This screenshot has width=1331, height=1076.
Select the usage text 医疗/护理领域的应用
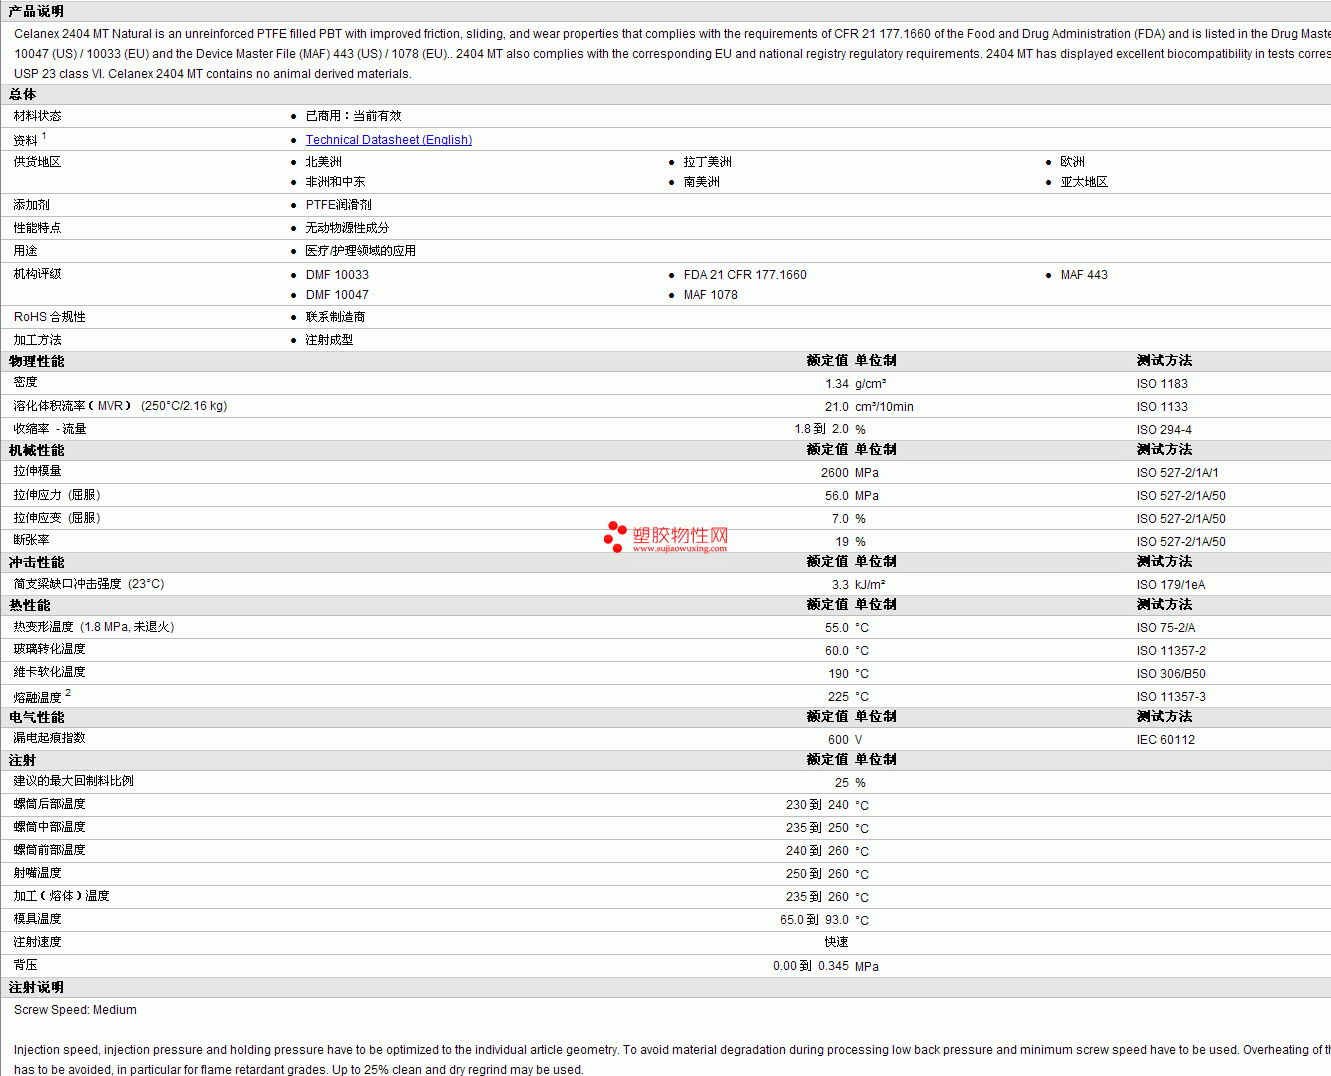click(x=361, y=251)
